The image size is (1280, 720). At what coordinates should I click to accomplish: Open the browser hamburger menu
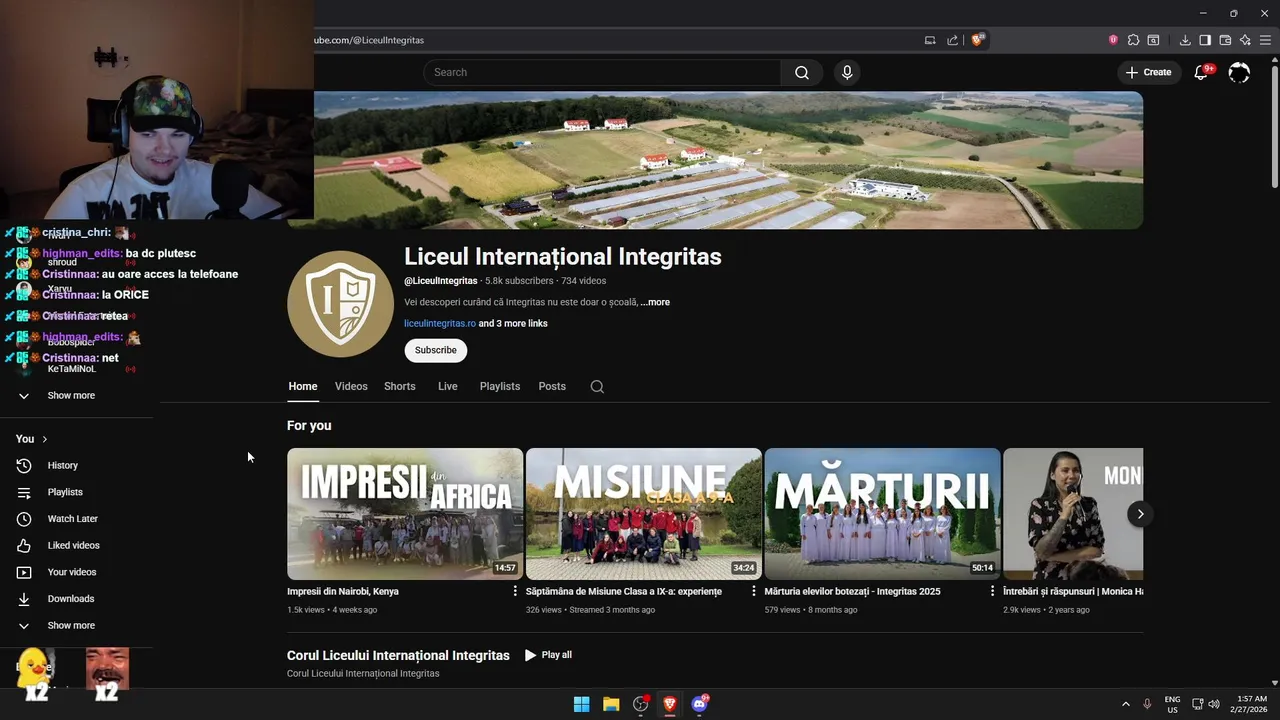pos(1265,40)
